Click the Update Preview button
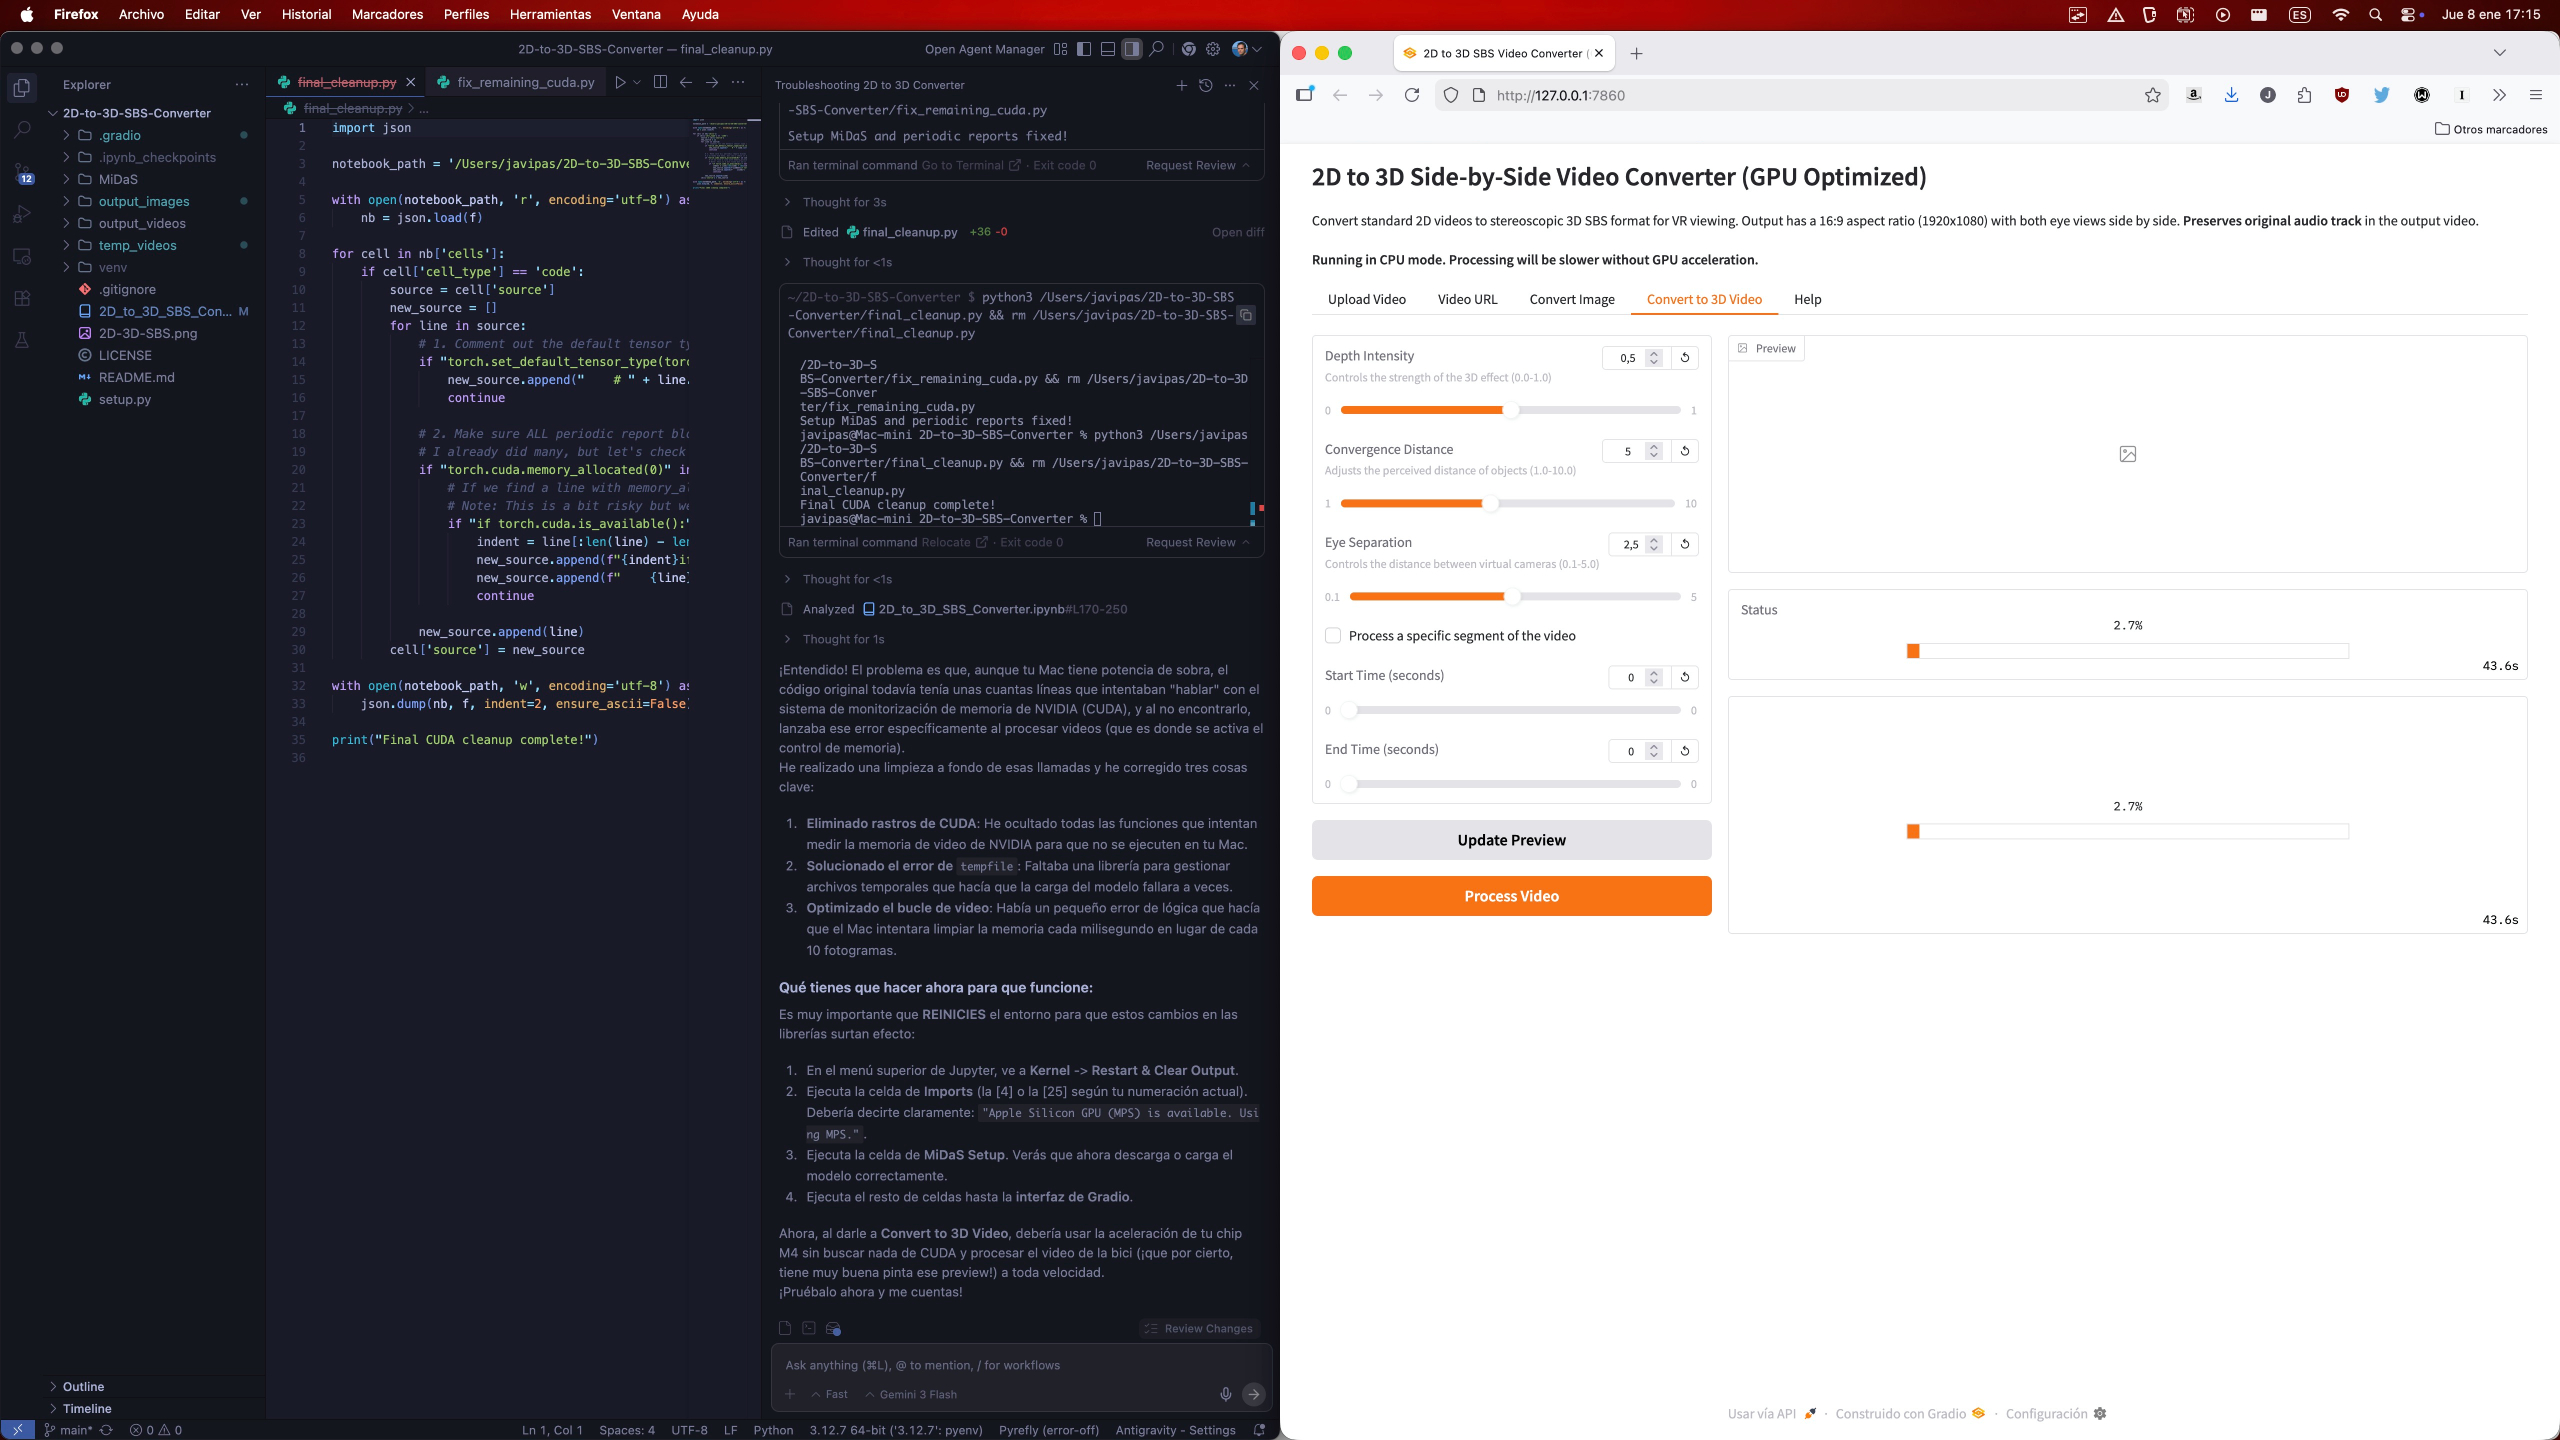Image resolution: width=2560 pixels, height=1440 pixels. [1511, 840]
